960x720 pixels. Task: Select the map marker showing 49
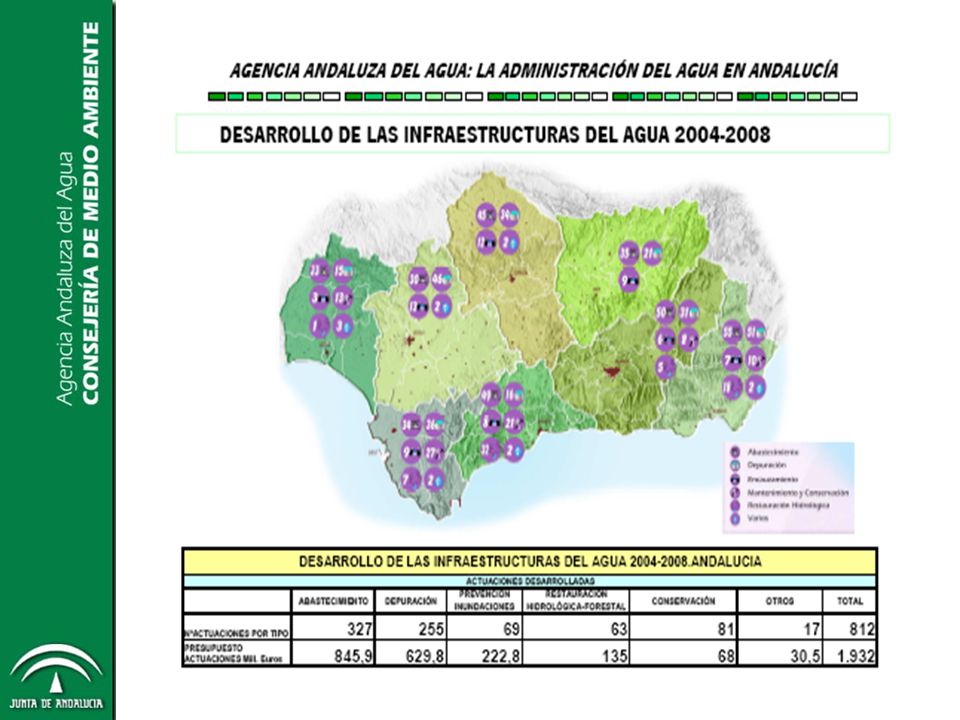click(x=490, y=395)
